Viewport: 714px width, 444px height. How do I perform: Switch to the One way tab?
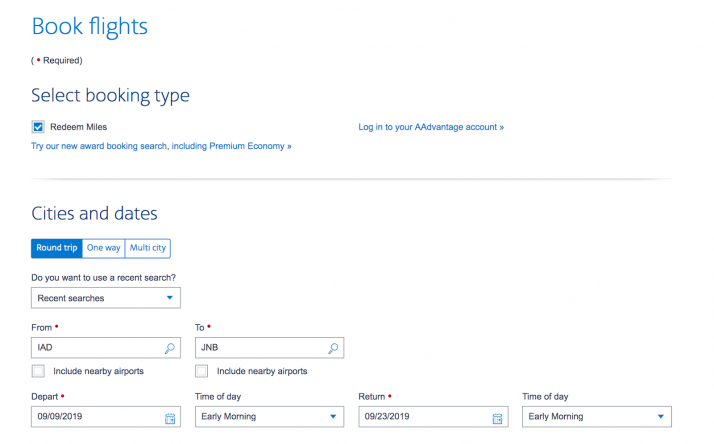tap(104, 248)
